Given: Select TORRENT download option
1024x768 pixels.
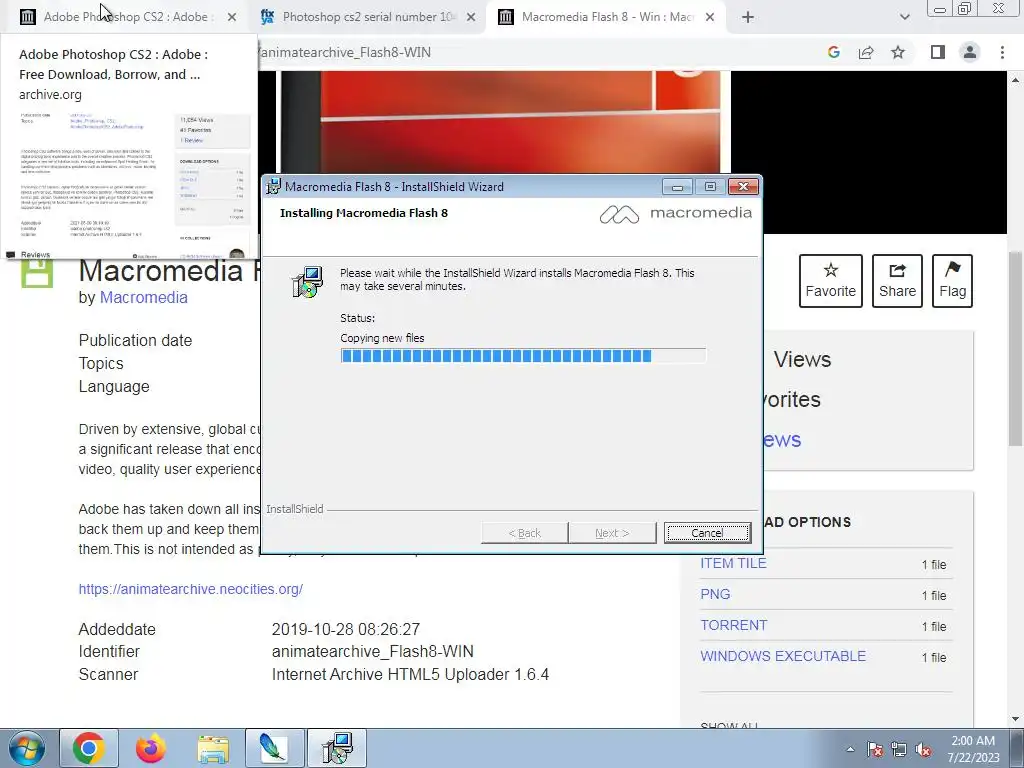Looking at the screenshot, I should pos(734,625).
